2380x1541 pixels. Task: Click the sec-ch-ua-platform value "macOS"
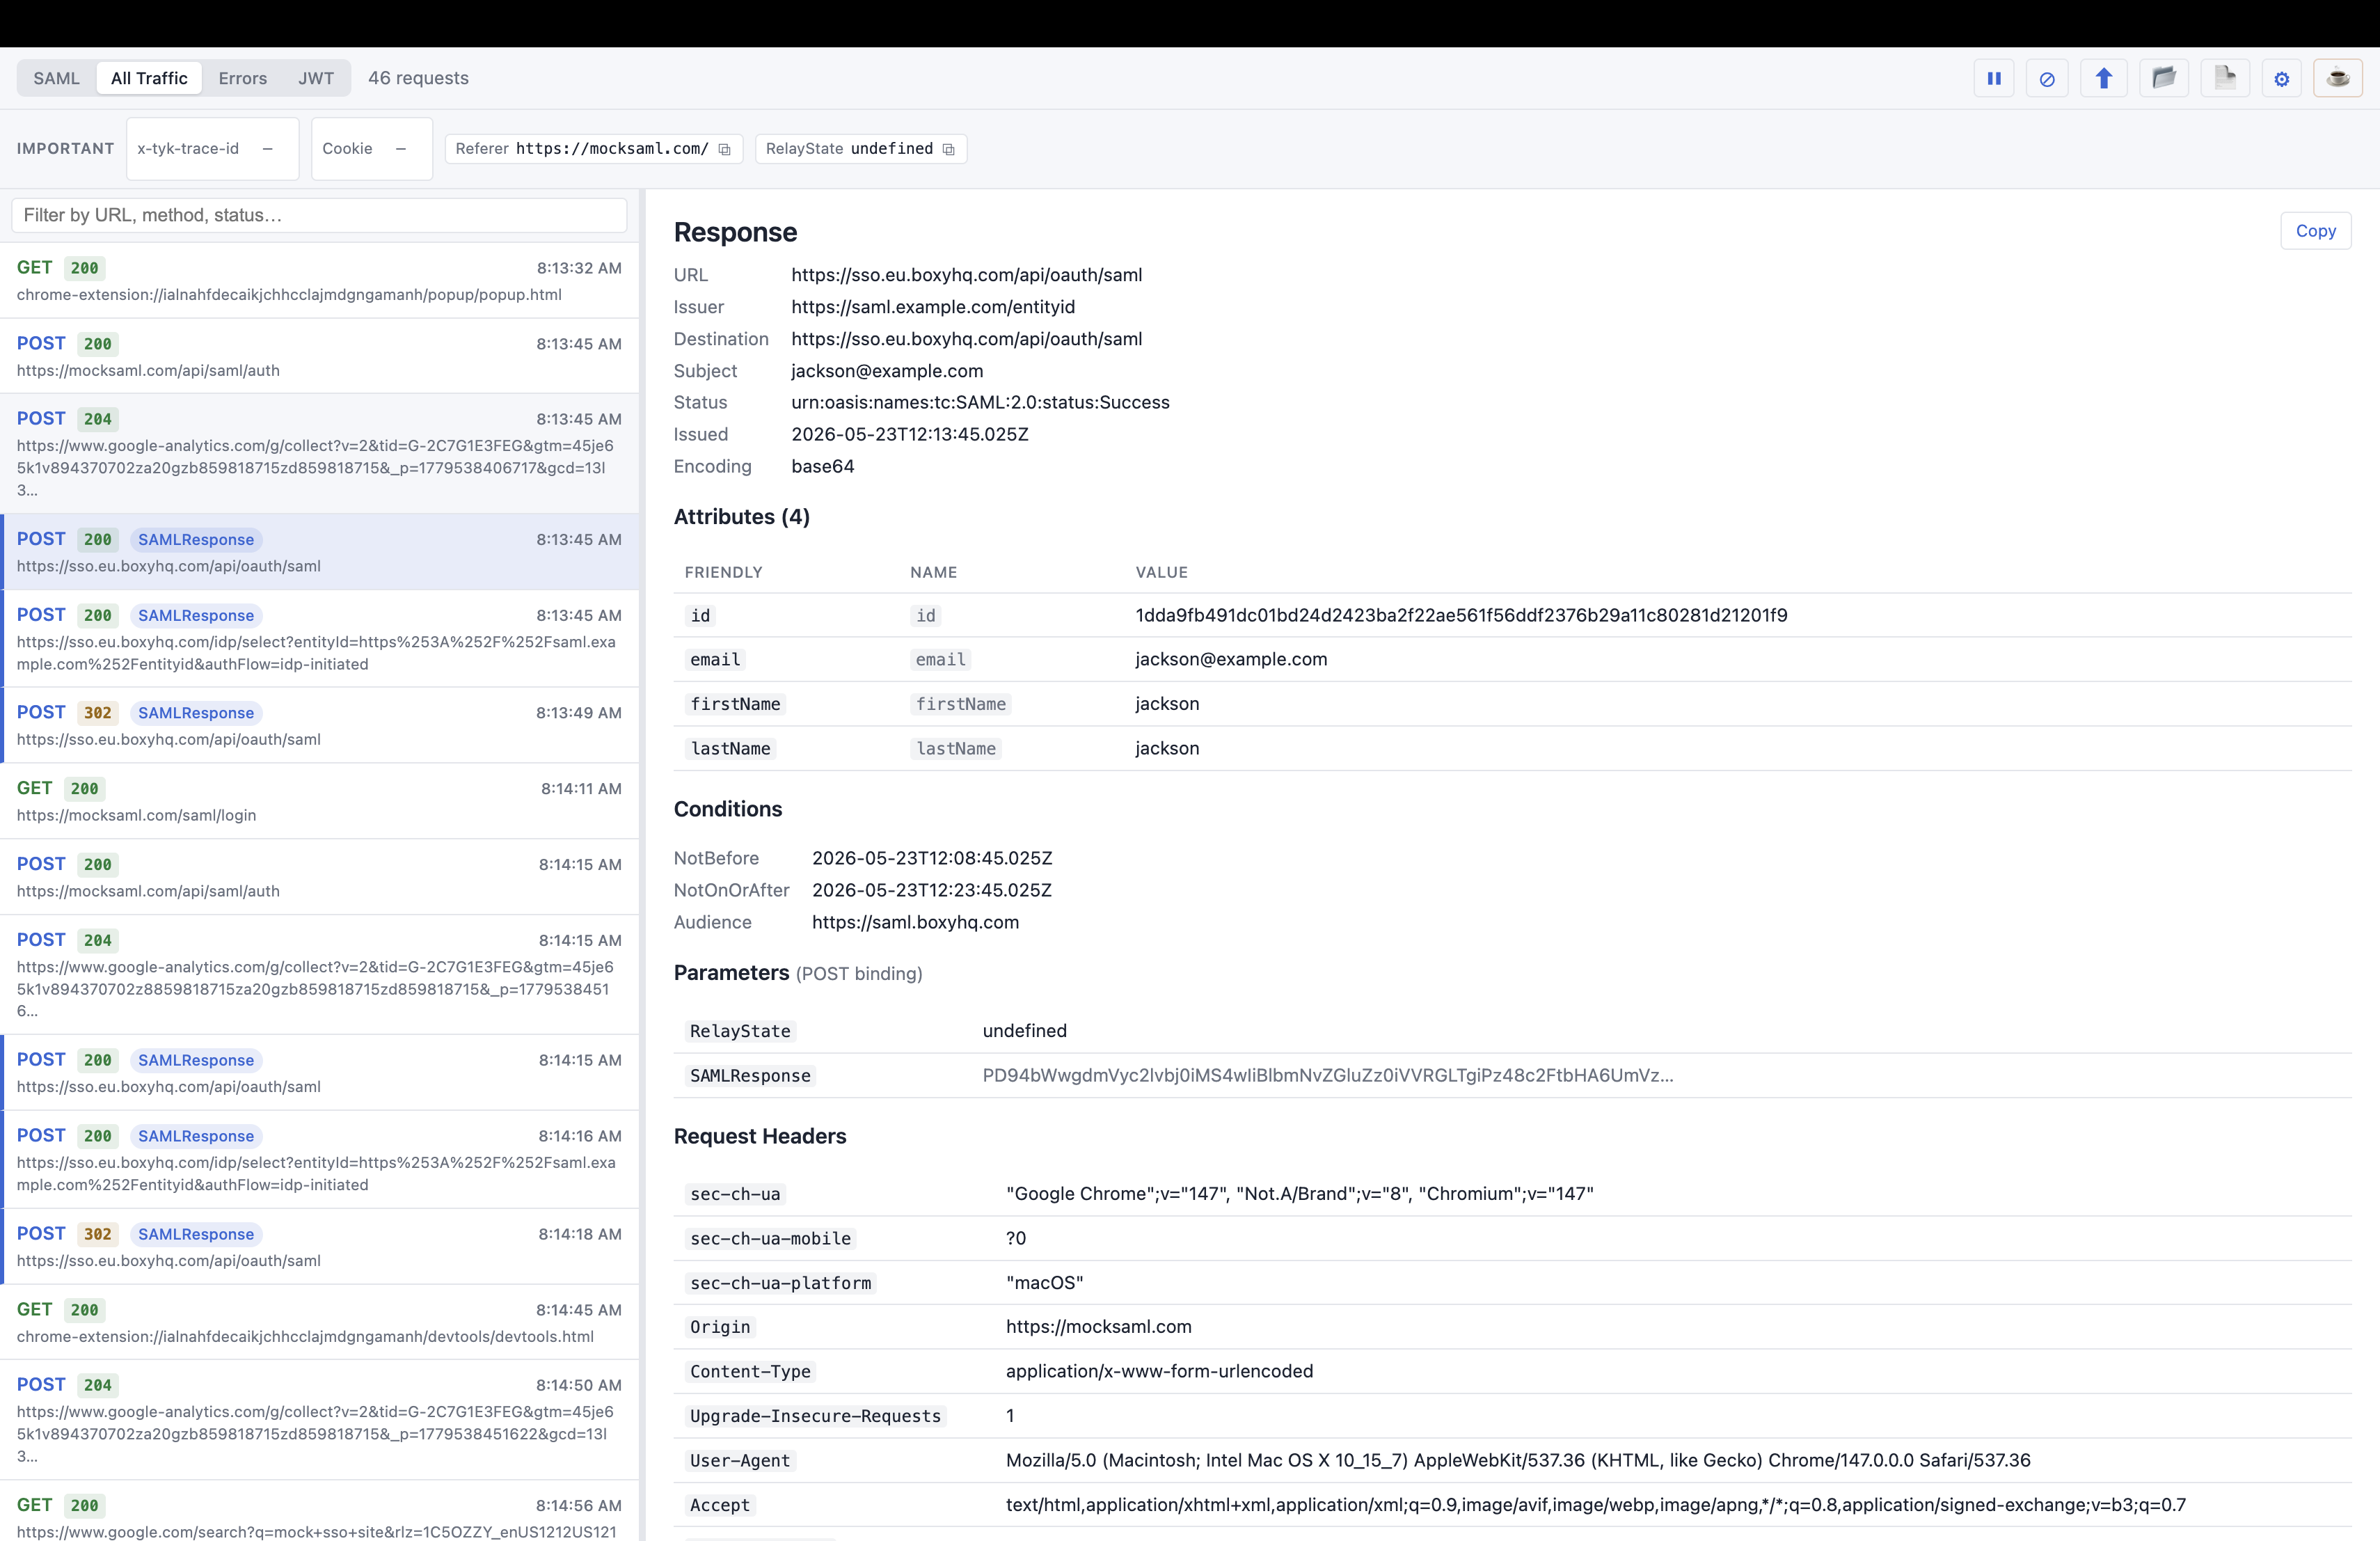[x=1044, y=1282]
